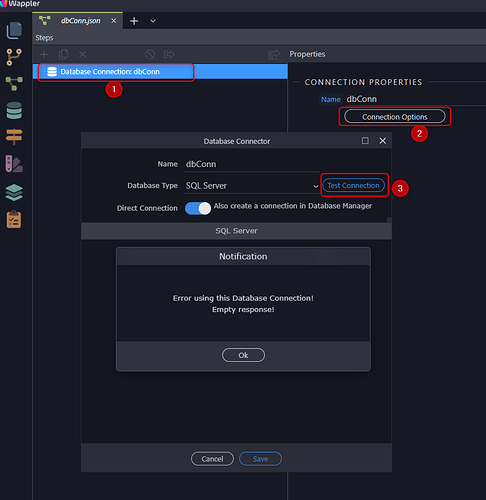Open the Database Manager sidebar icon
Image resolution: width=486 pixels, height=500 pixels.
click(x=14, y=110)
